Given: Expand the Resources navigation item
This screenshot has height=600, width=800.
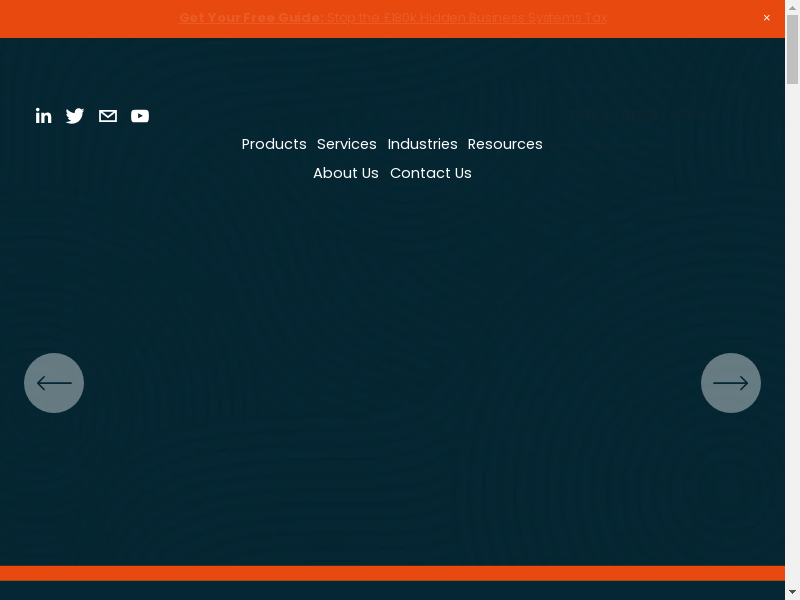Looking at the screenshot, I should click(x=505, y=144).
